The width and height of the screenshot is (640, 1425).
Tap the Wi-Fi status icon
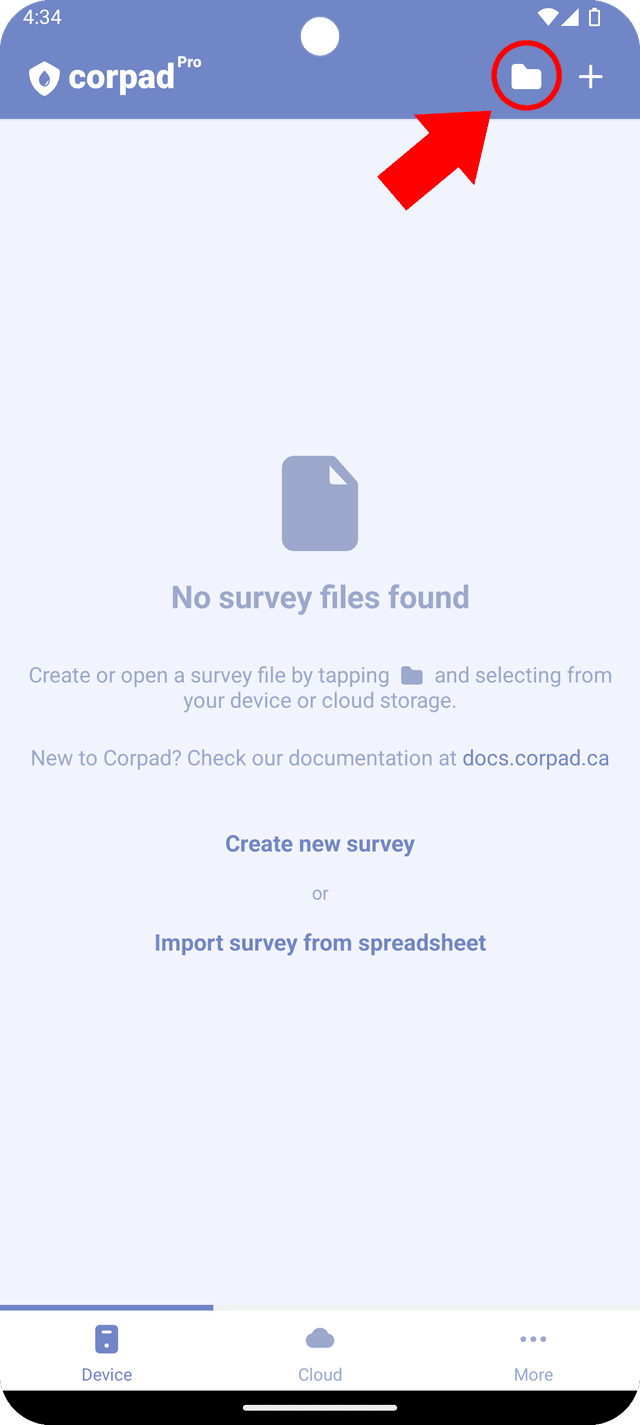click(x=548, y=17)
